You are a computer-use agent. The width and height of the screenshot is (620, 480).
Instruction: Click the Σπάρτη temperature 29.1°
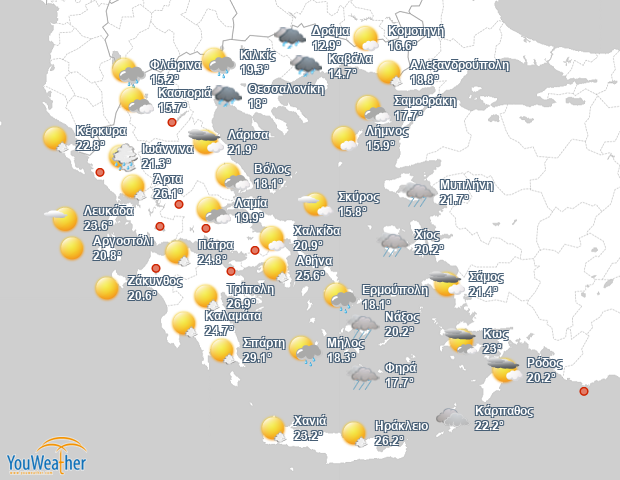click(258, 357)
